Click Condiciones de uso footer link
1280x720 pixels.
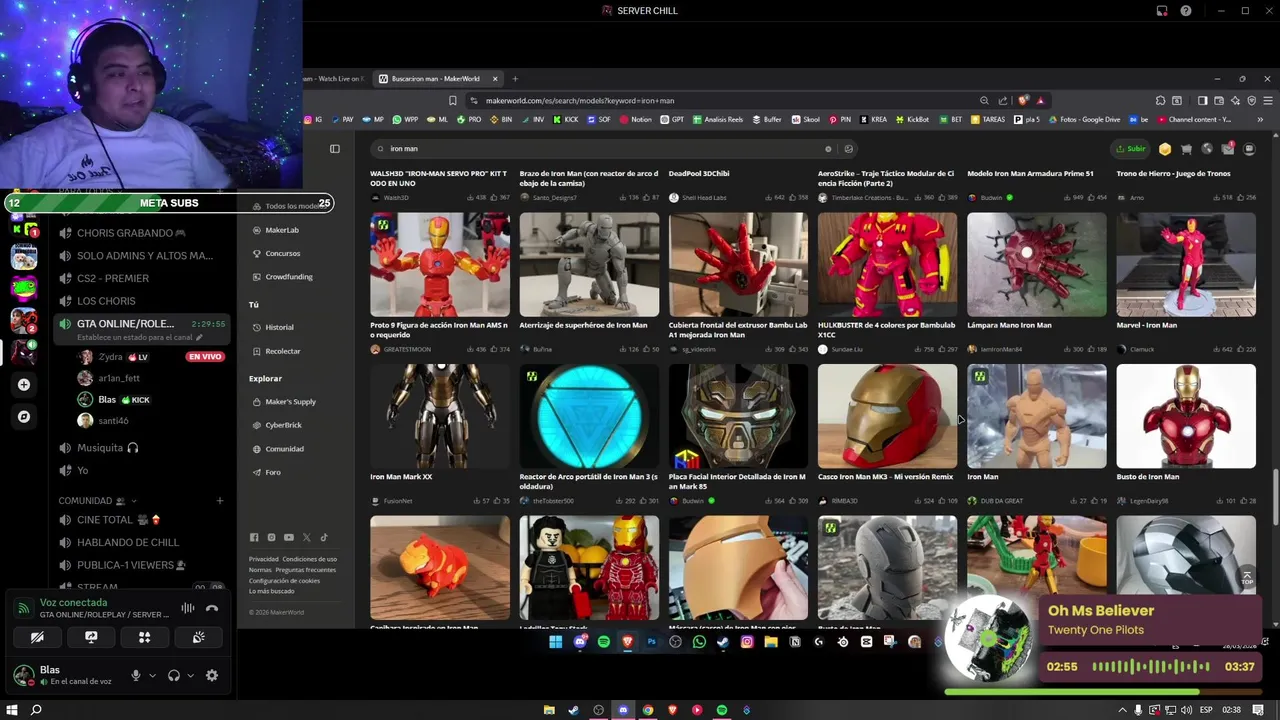(x=309, y=559)
